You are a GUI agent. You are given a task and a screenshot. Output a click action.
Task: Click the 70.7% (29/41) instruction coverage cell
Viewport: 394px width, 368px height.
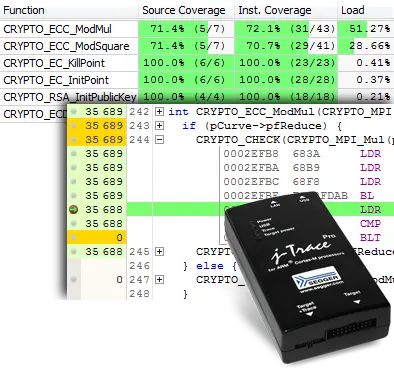click(x=286, y=46)
